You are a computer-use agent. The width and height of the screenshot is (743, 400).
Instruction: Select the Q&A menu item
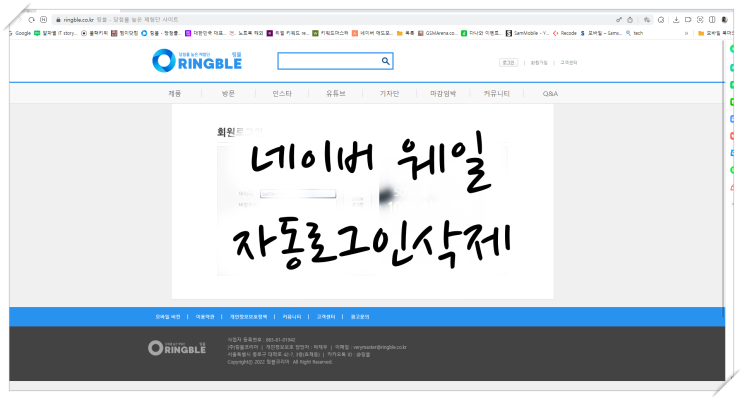coord(550,93)
